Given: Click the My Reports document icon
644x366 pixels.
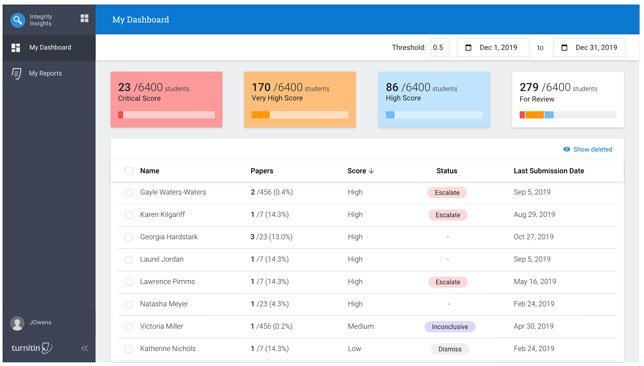Looking at the screenshot, I should click(x=16, y=74).
